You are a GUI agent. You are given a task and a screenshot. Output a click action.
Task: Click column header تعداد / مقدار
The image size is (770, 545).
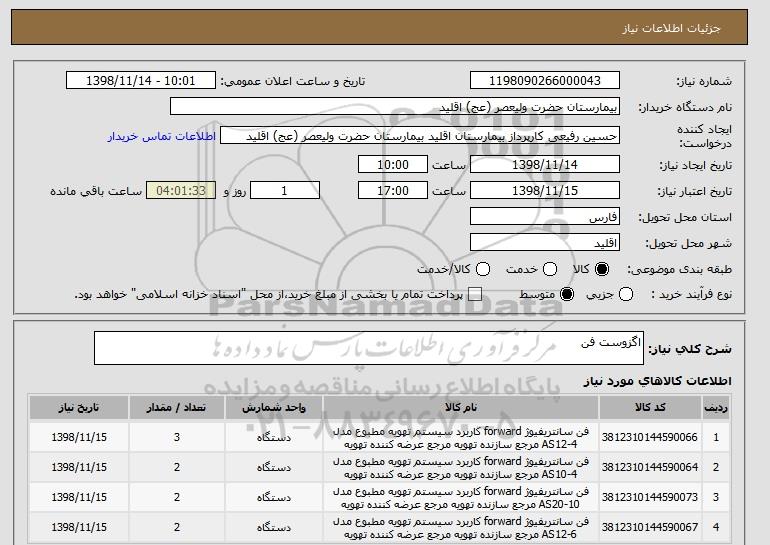tap(177, 408)
